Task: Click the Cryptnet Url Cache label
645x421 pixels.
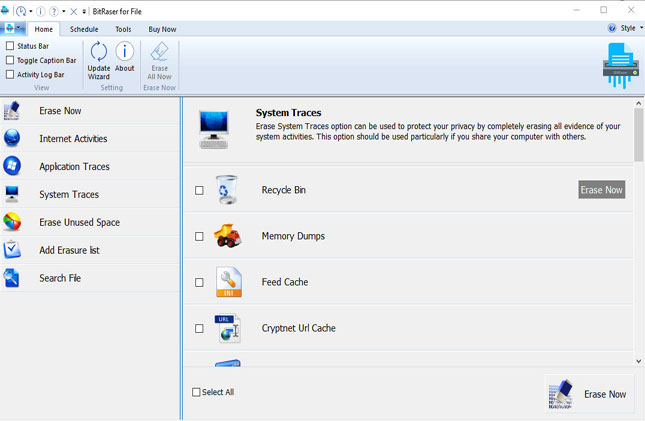Action: click(x=298, y=328)
